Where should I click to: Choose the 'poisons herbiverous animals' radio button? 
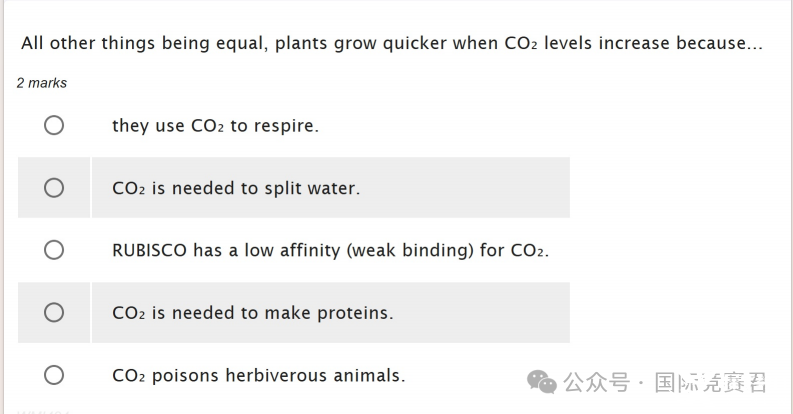tap(54, 375)
